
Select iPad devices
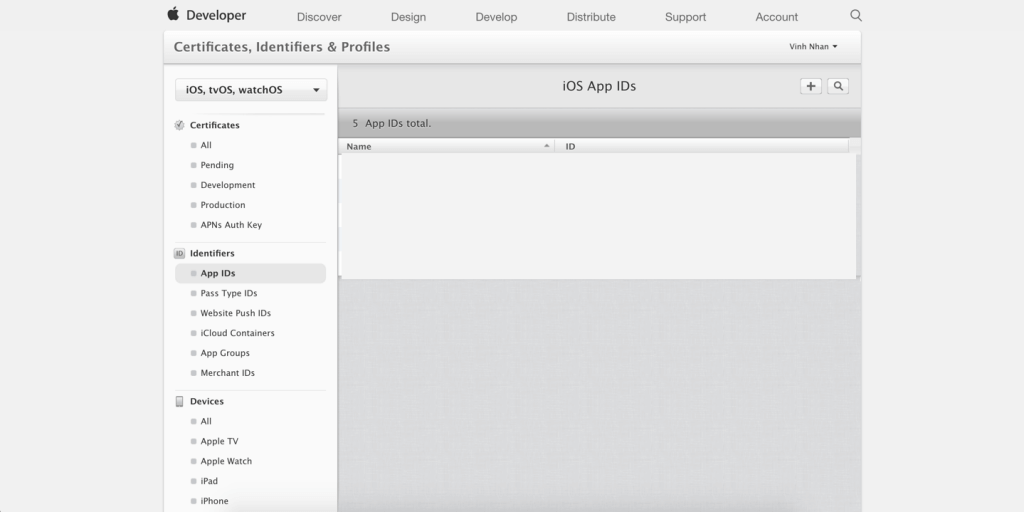click(209, 481)
